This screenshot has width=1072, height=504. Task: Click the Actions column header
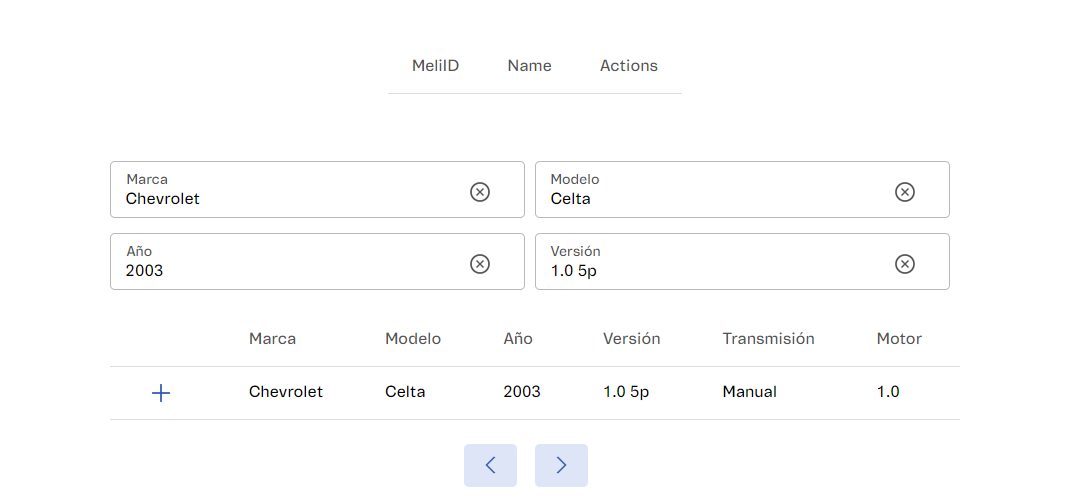(628, 66)
